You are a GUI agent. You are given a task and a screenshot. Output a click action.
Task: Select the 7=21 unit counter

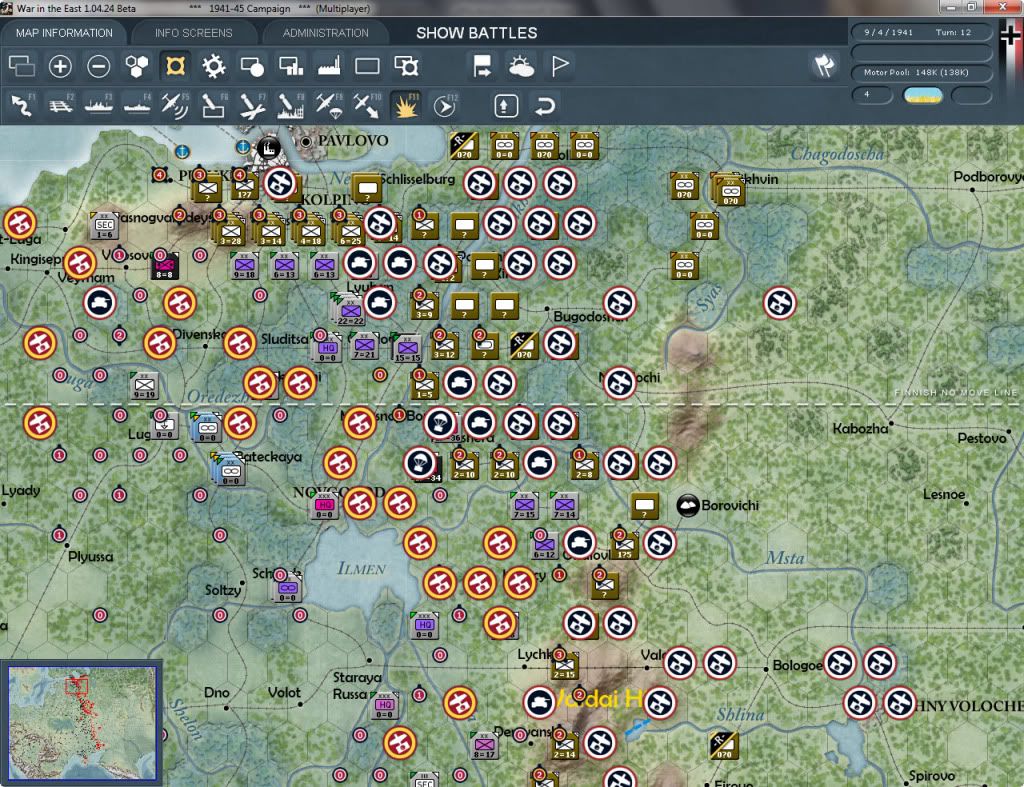coord(364,346)
